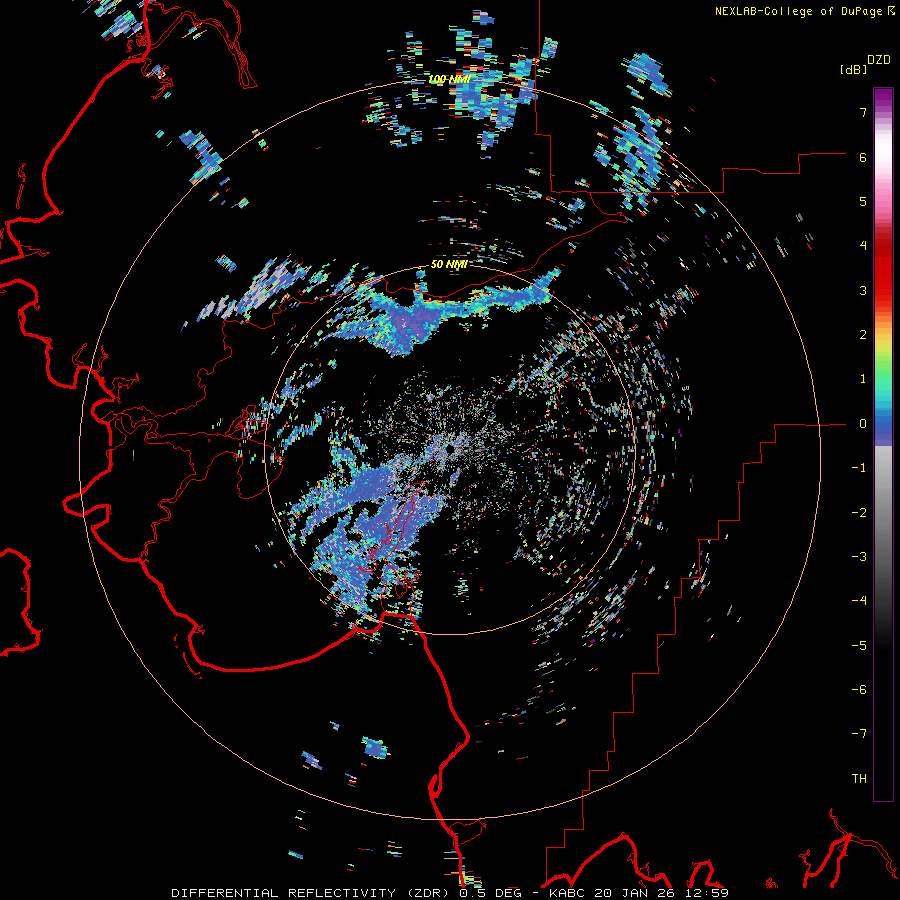
Task: Select the -6 value on the scale
Action: coord(859,690)
